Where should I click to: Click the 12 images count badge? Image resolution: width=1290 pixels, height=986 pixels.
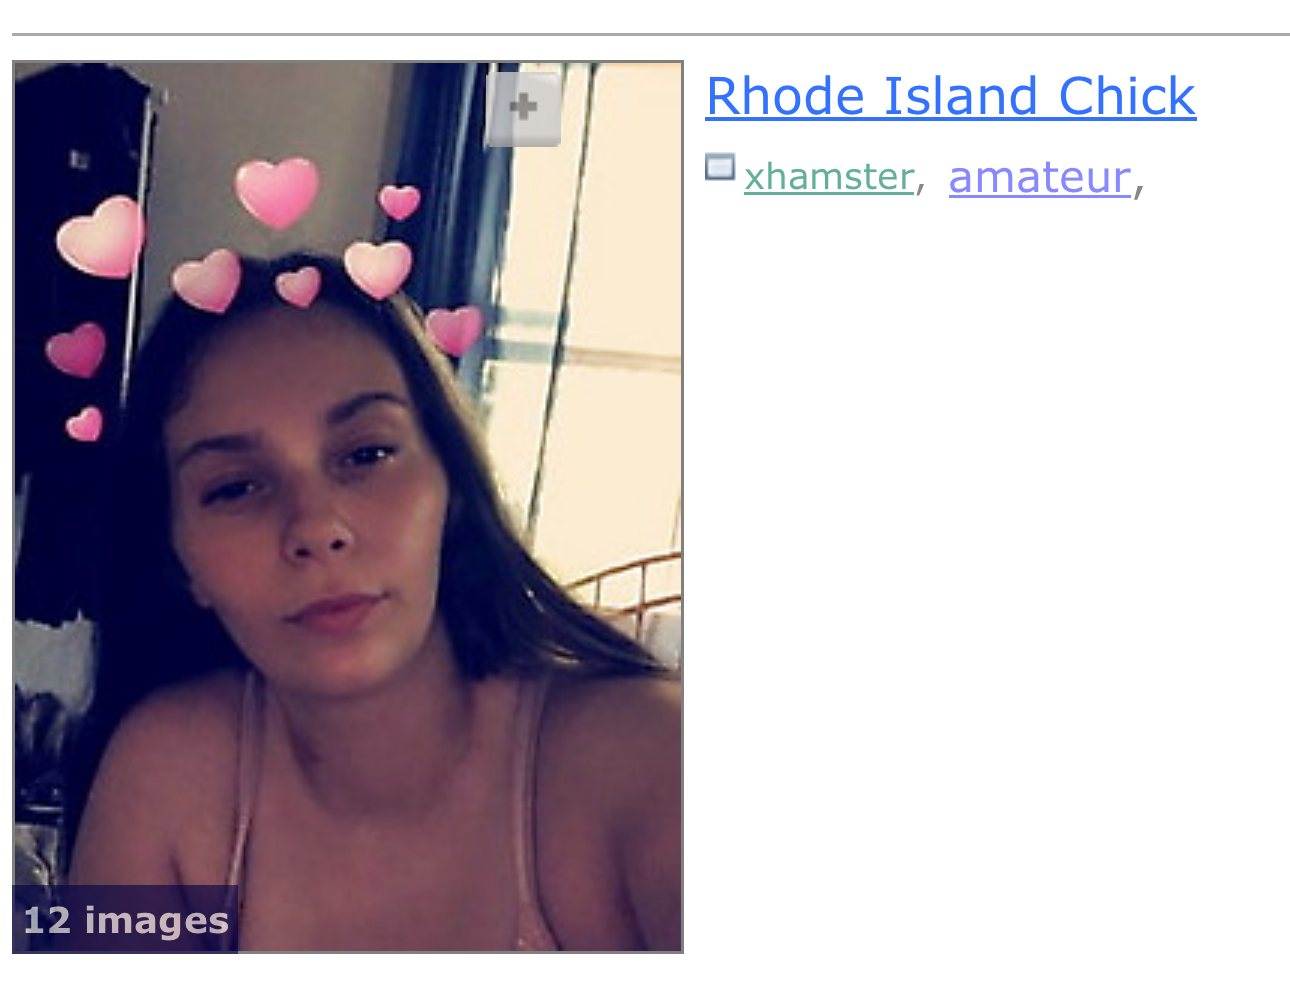[126, 920]
